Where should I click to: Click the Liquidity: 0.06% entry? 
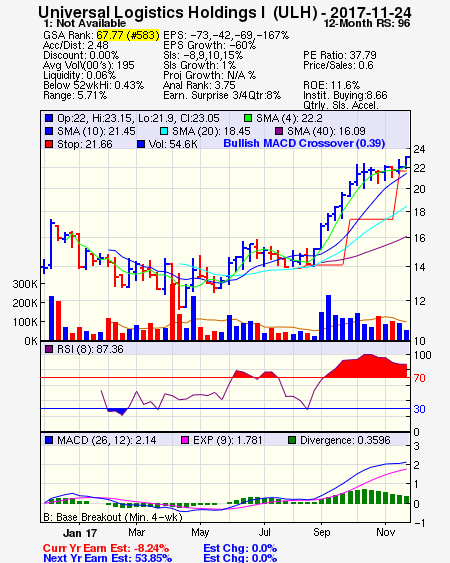pyautogui.click(x=79, y=75)
